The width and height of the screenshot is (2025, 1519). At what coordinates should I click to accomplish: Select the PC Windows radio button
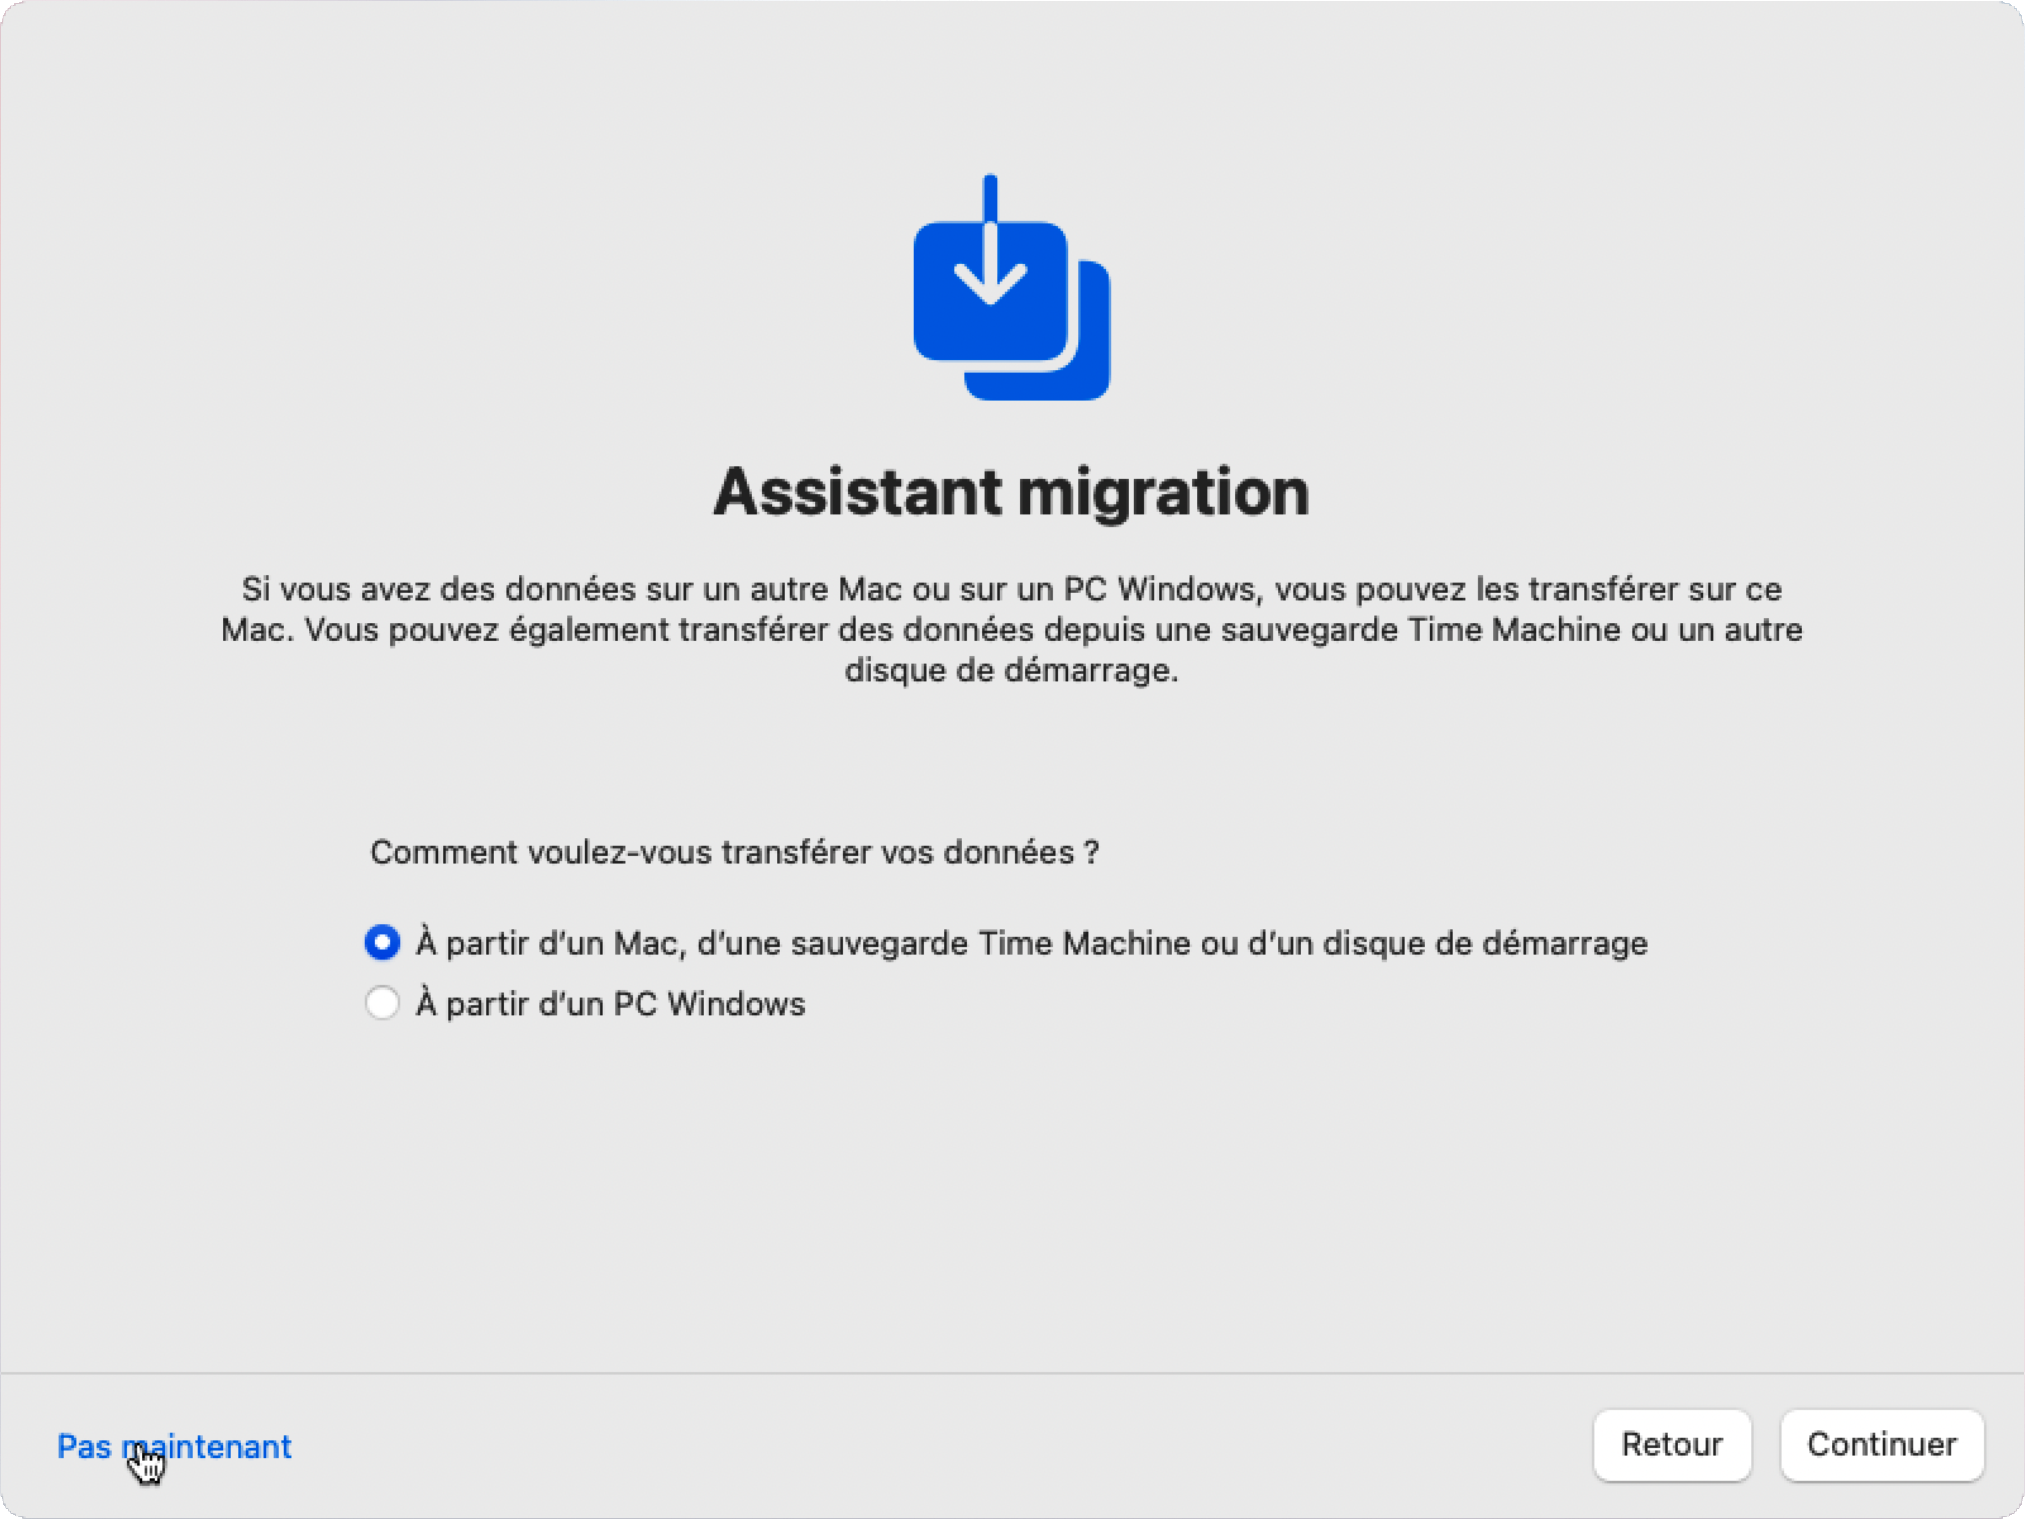[x=382, y=1002]
